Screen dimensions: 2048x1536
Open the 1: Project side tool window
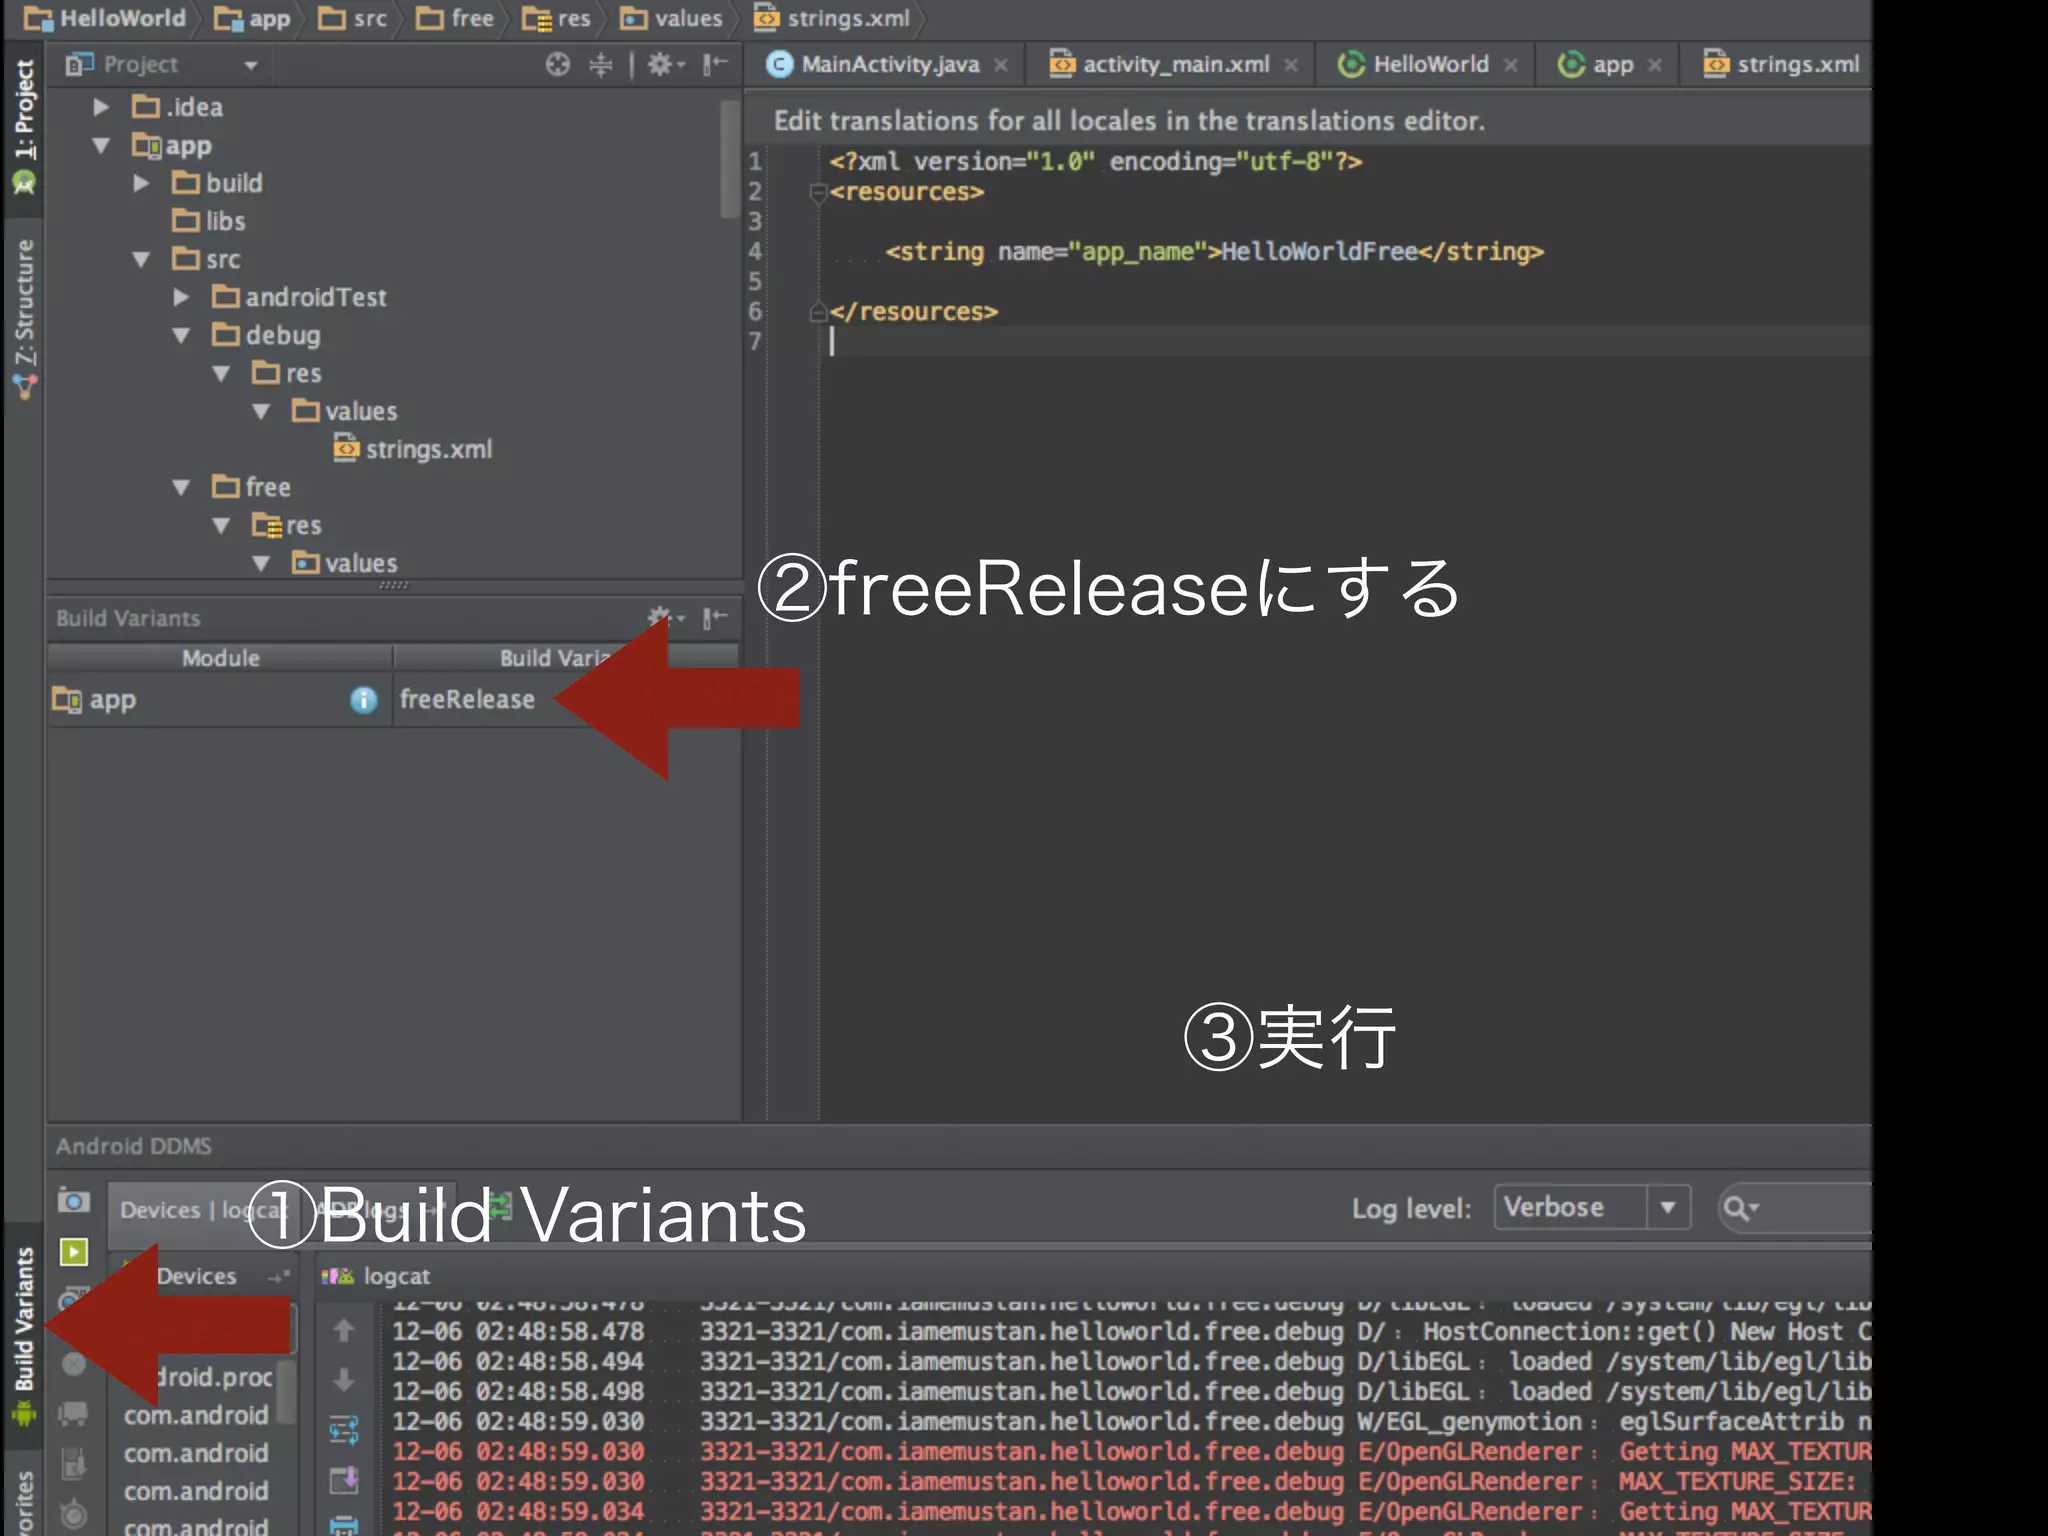(24, 125)
